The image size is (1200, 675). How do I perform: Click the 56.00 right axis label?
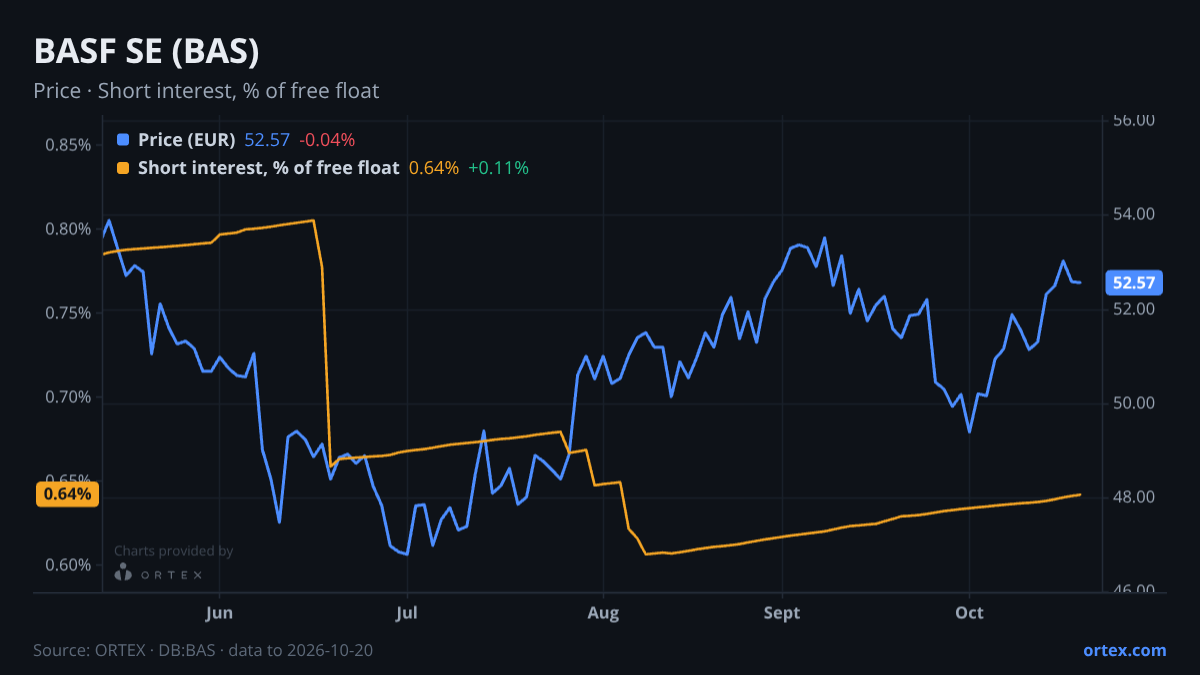point(1134,120)
